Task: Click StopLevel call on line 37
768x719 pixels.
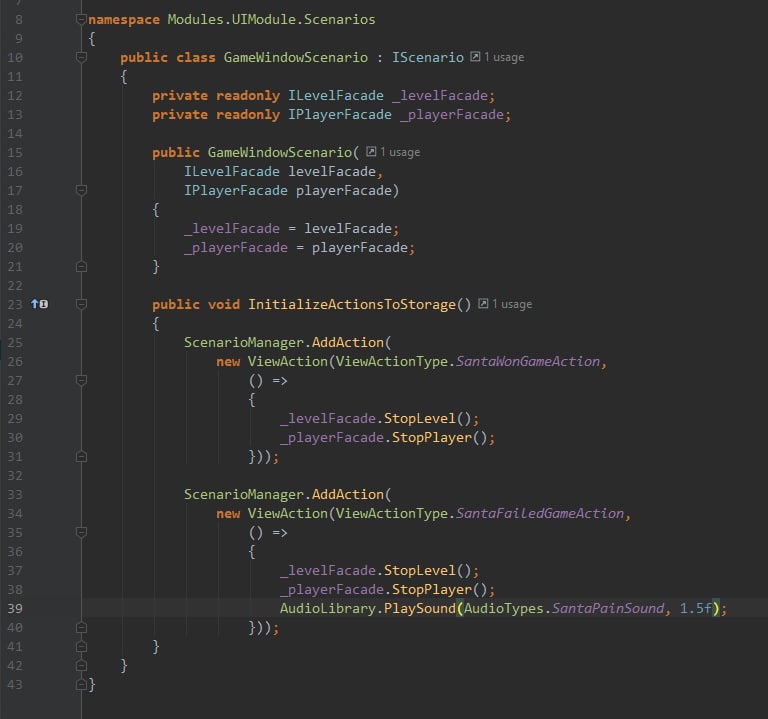Action: (420, 571)
